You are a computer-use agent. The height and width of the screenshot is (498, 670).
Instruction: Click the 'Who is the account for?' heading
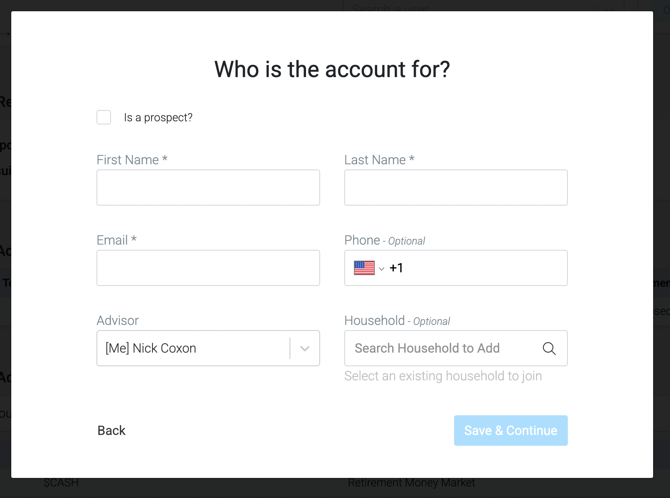pyautogui.click(x=332, y=69)
